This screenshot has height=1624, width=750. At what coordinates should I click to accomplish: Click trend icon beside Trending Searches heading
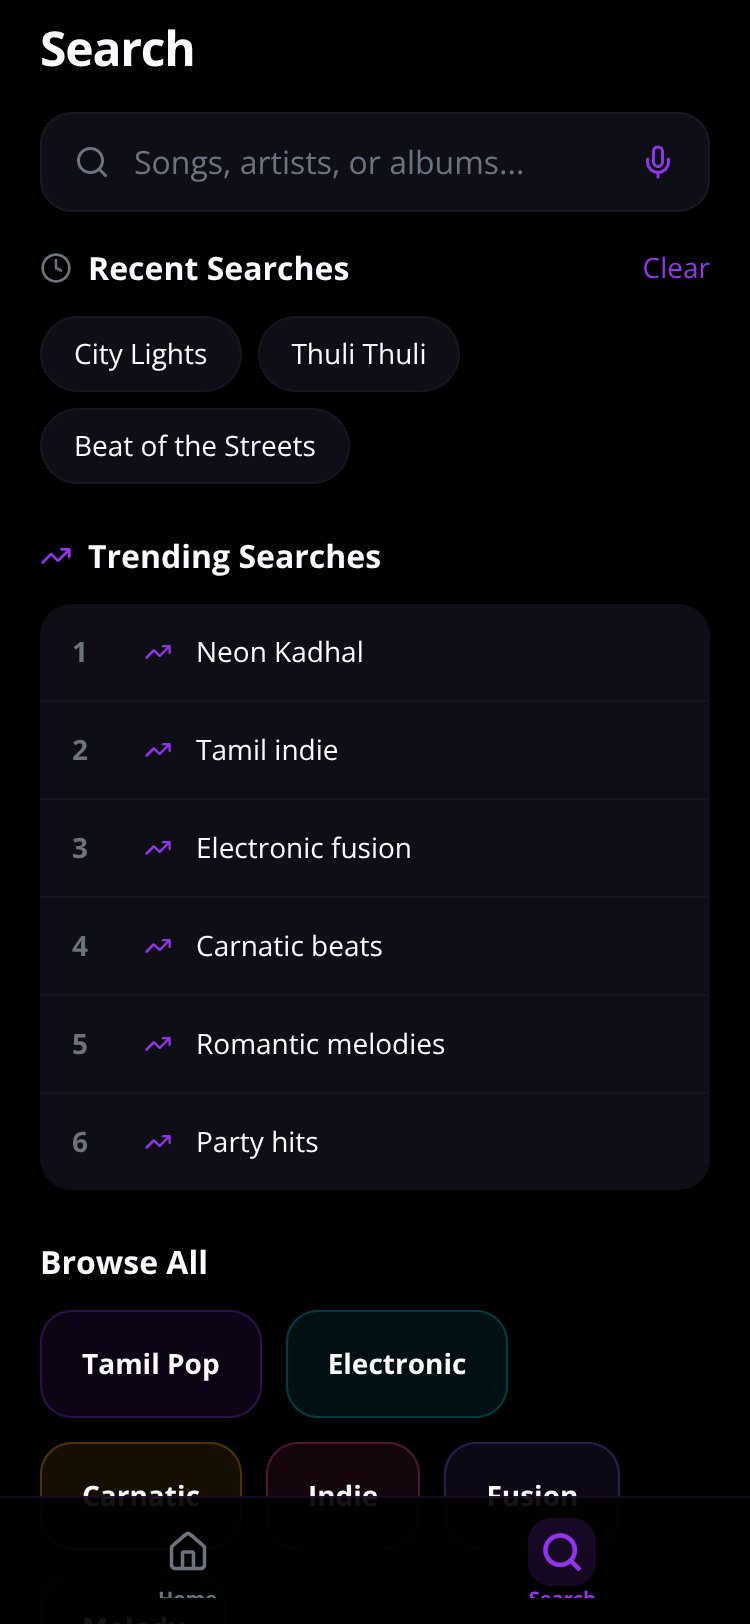tap(56, 556)
